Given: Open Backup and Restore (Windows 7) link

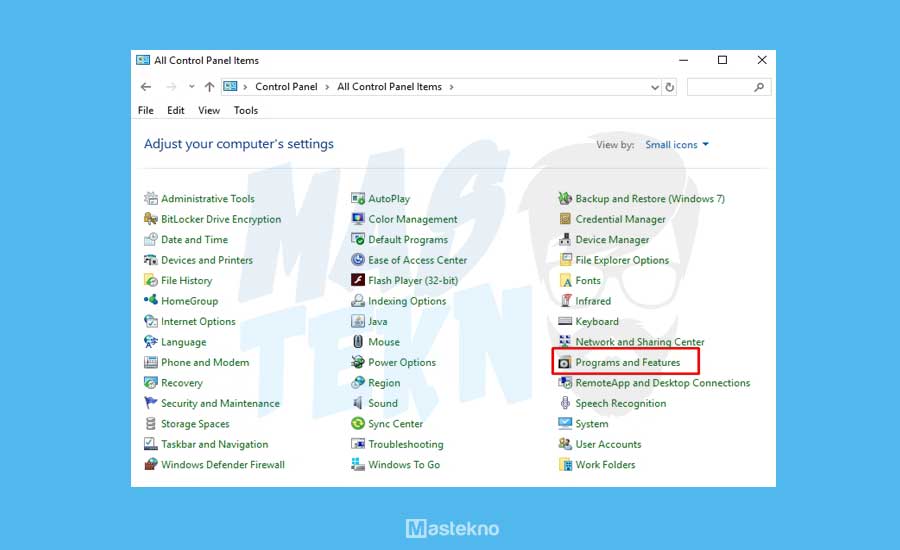Looking at the screenshot, I should tap(650, 199).
